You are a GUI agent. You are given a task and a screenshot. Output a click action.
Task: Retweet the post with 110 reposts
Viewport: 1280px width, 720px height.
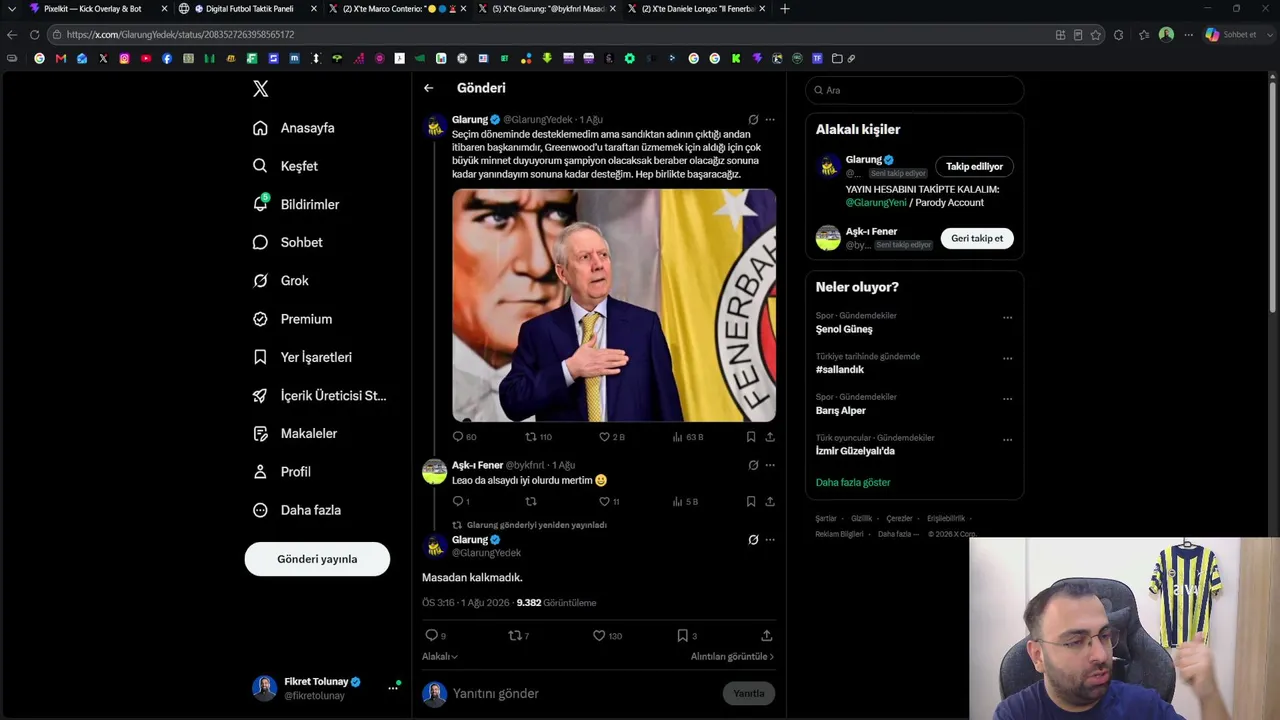[538, 437]
